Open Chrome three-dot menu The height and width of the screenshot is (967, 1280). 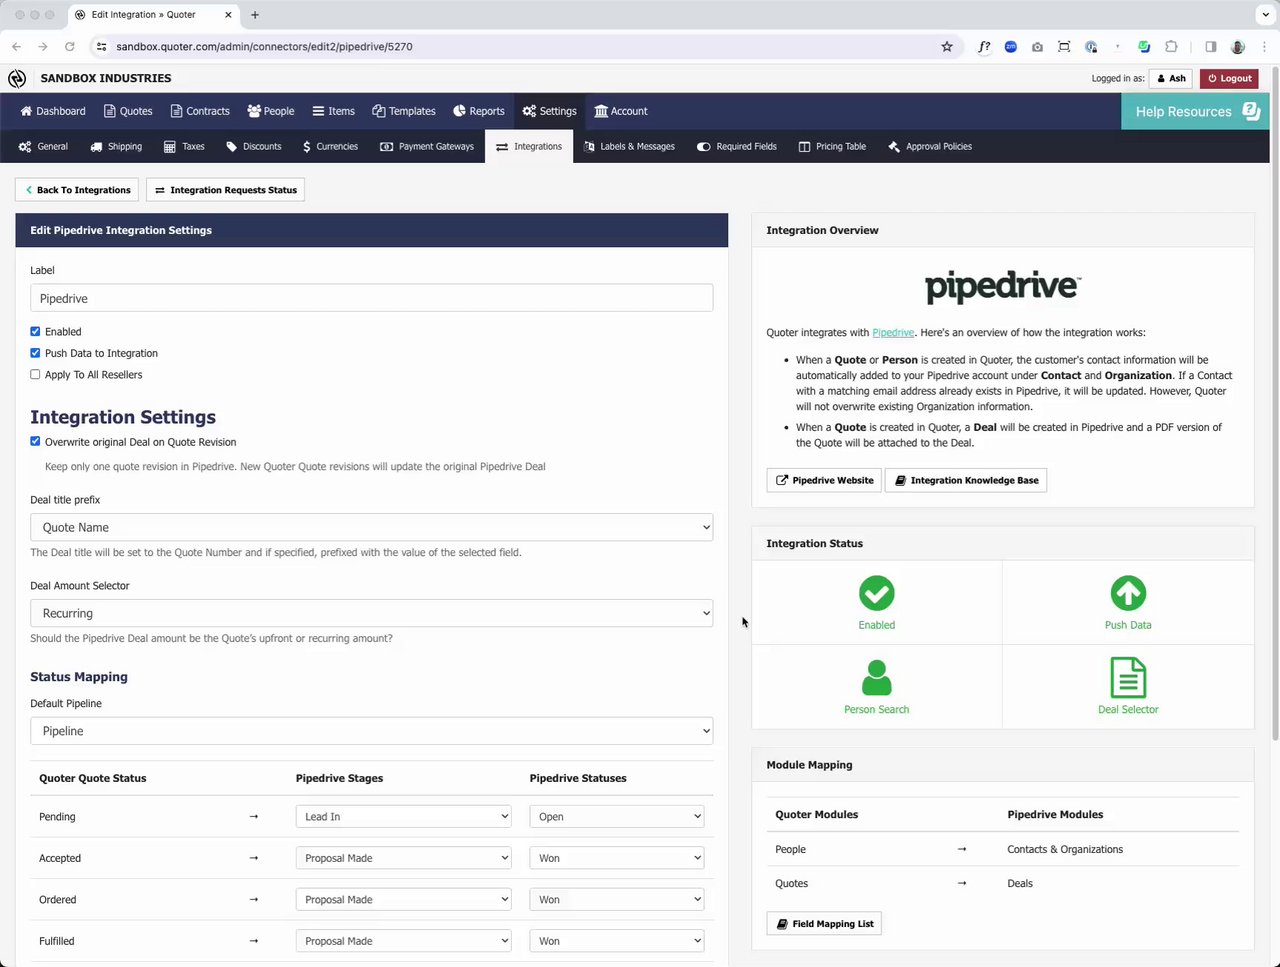tap(1265, 46)
